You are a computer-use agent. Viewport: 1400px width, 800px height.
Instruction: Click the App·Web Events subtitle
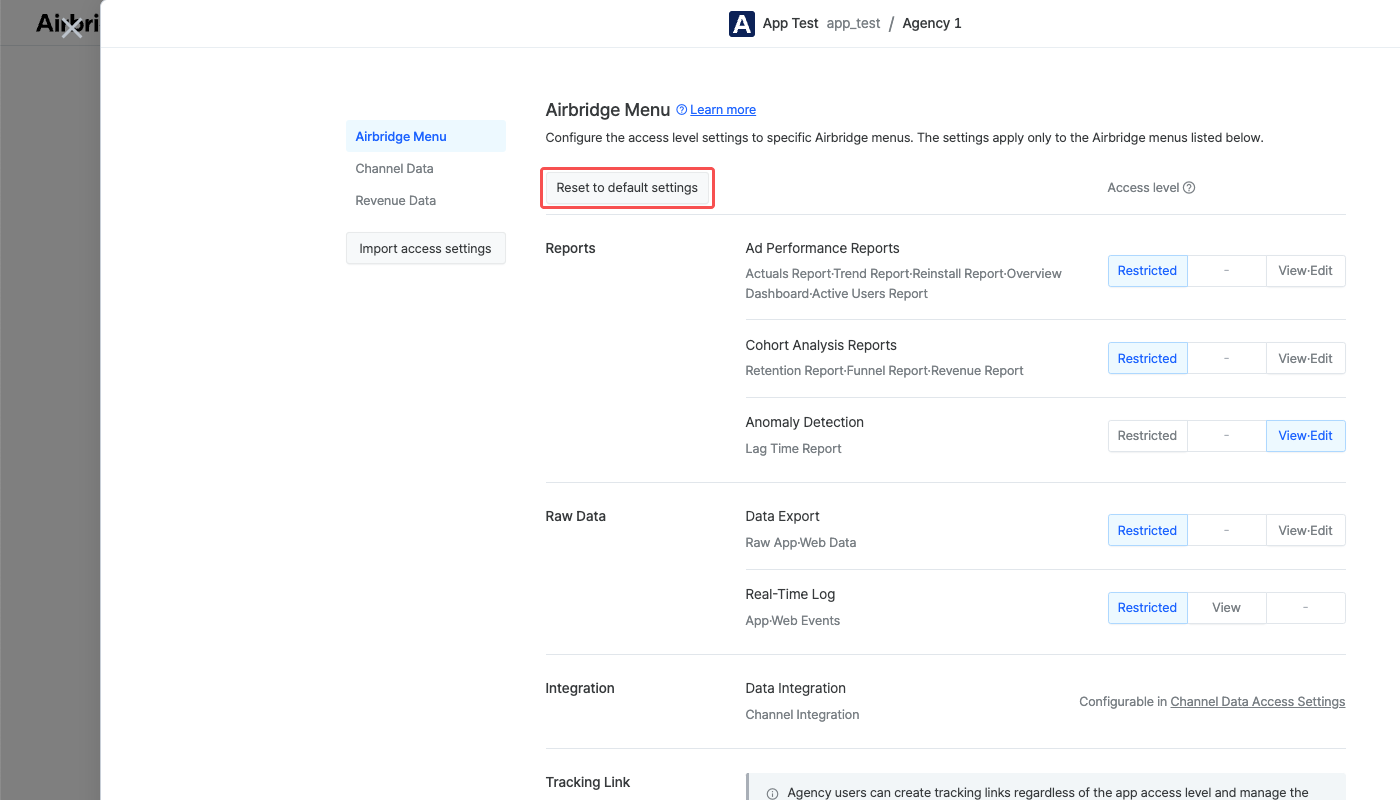coord(792,621)
